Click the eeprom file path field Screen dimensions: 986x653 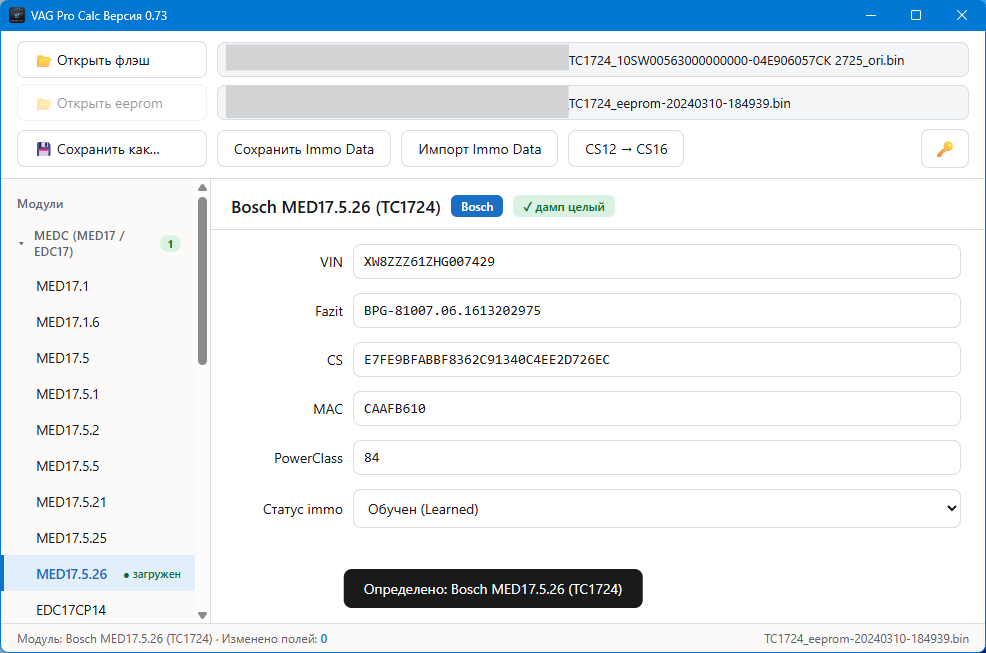tap(592, 103)
